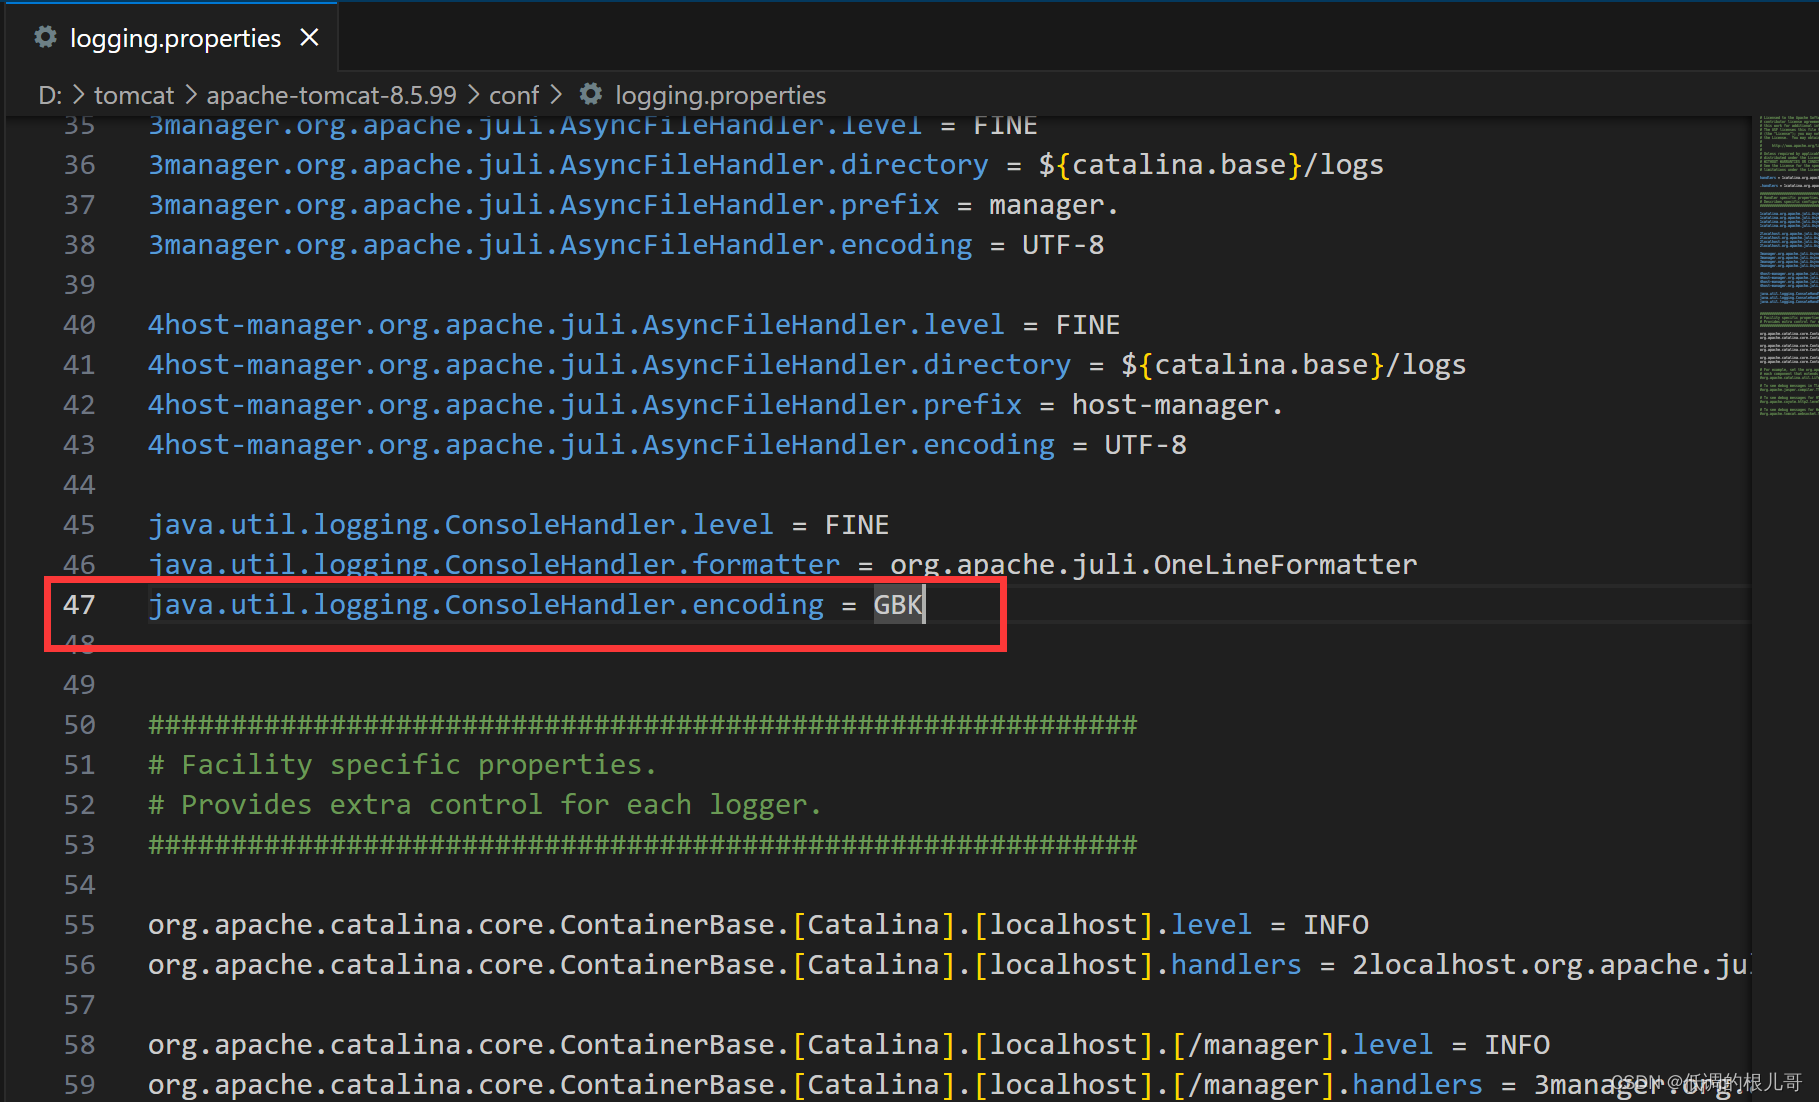This screenshot has width=1819, height=1102.
Task: Click ConsoleHandler.encoding property key
Action: pyautogui.click(x=486, y=605)
